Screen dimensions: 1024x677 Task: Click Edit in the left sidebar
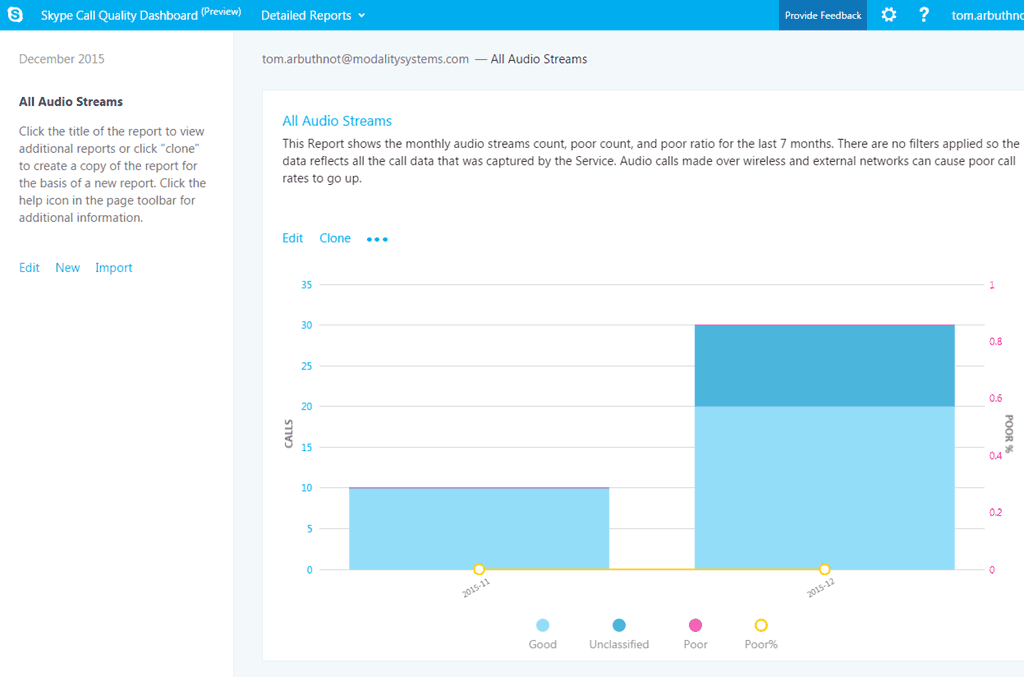pos(29,268)
